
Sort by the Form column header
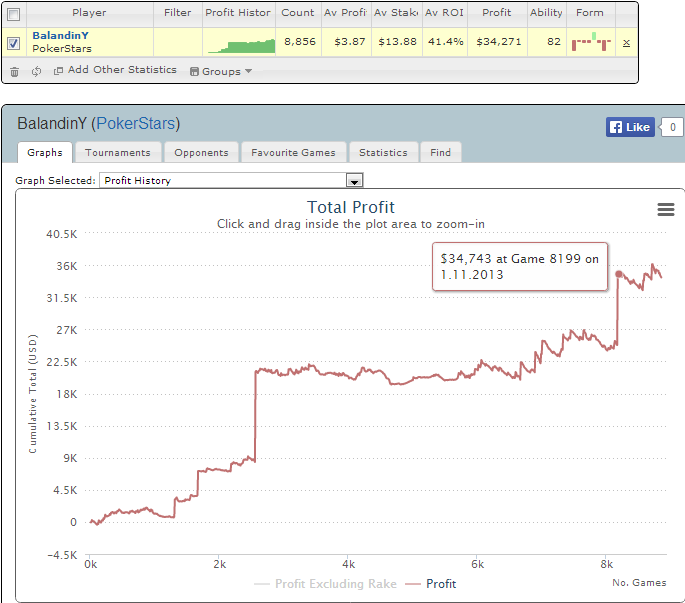[x=590, y=13]
